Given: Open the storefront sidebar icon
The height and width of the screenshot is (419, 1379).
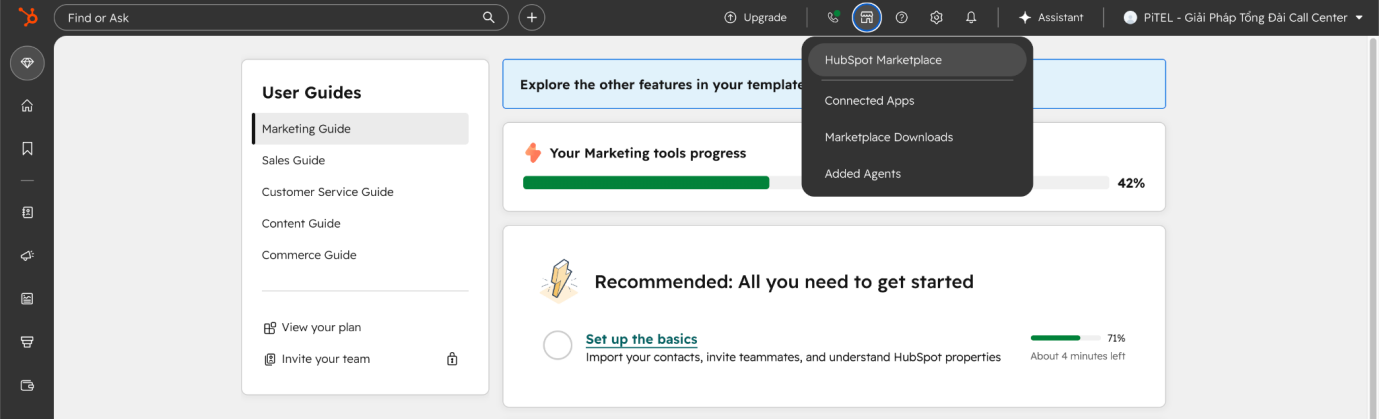Looking at the screenshot, I should pyautogui.click(x=27, y=341).
